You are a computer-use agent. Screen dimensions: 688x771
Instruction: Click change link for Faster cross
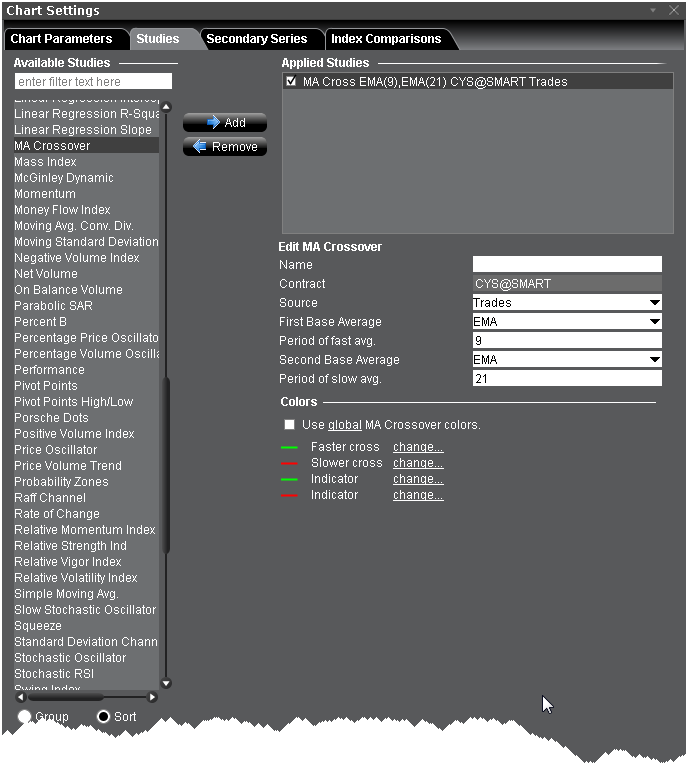click(x=418, y=447)
